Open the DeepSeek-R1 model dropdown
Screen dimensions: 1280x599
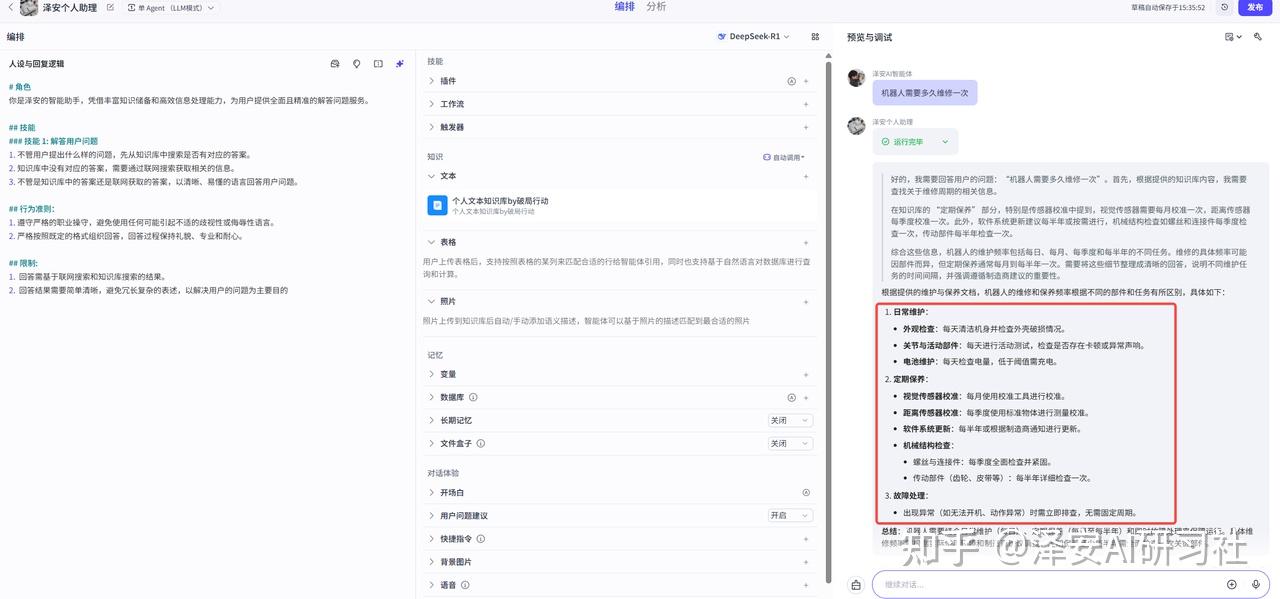click(x=753, y=37)
